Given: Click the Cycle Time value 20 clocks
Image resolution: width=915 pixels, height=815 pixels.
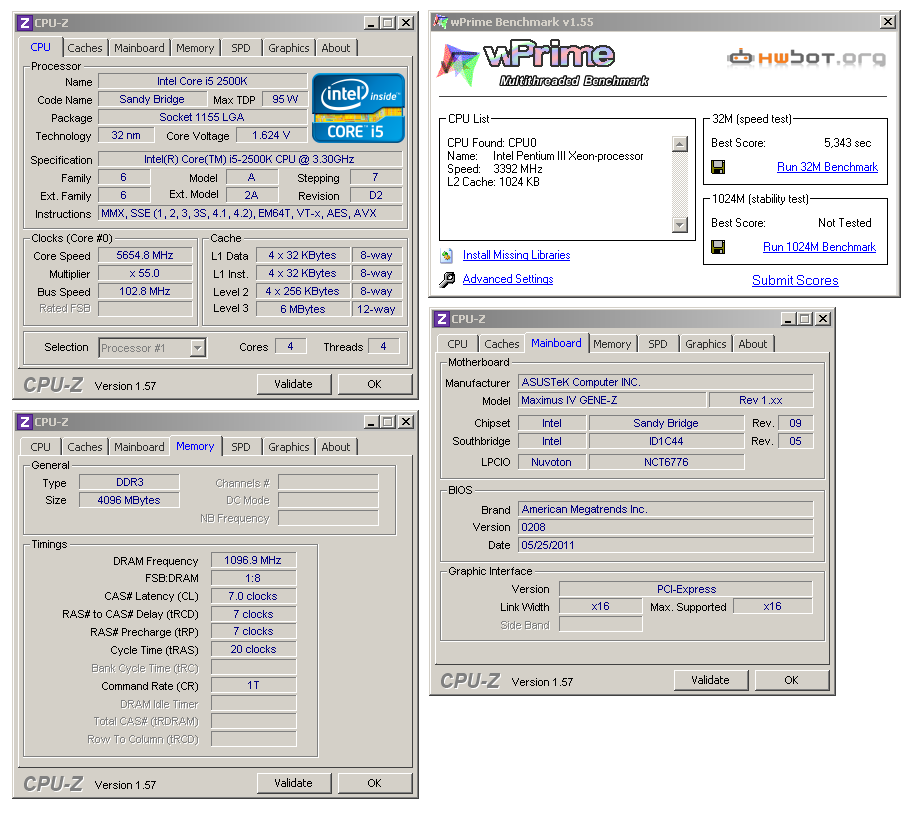Looking at the screenshot, I should (x=253, y=649).
